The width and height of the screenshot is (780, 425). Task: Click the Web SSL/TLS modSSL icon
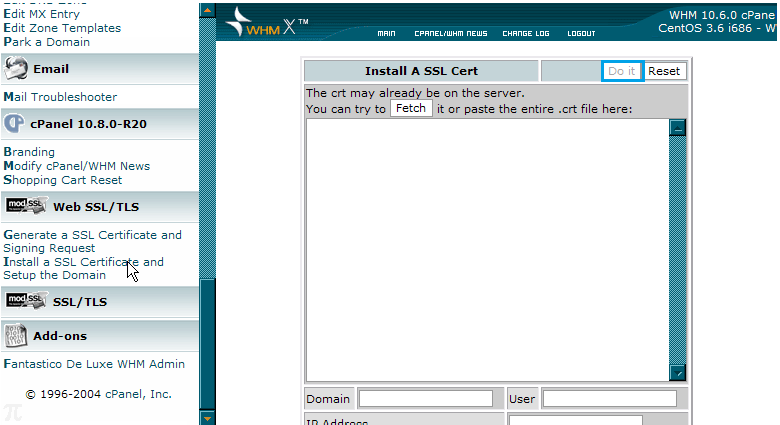point(26,206)
